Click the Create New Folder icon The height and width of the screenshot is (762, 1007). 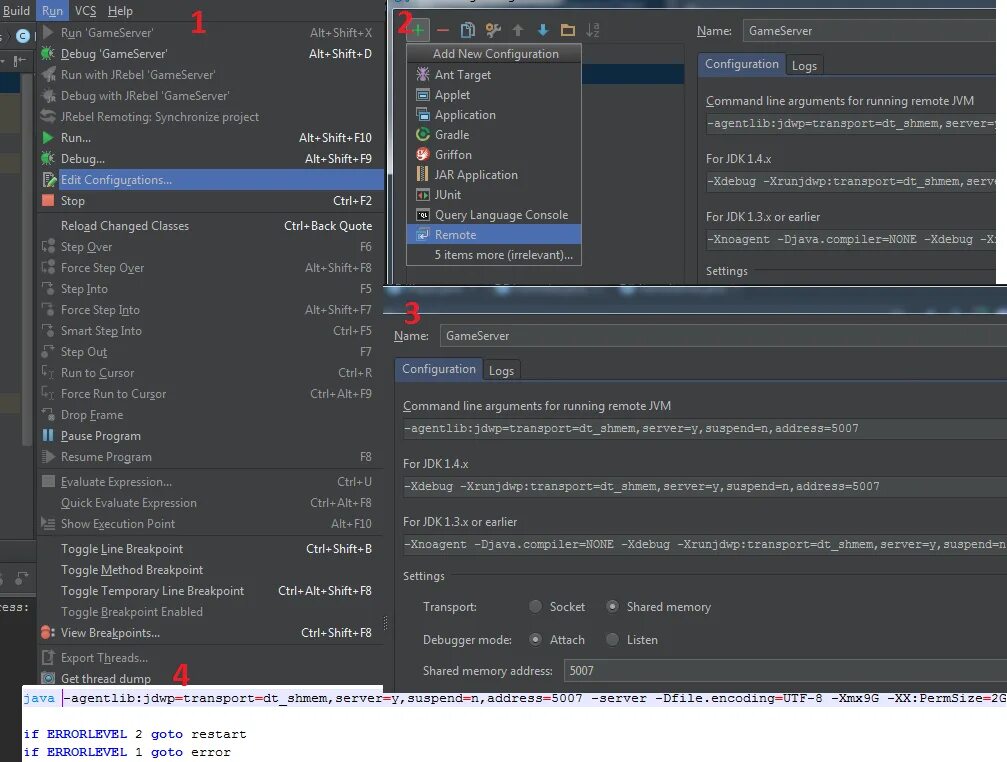pos(568,30)
